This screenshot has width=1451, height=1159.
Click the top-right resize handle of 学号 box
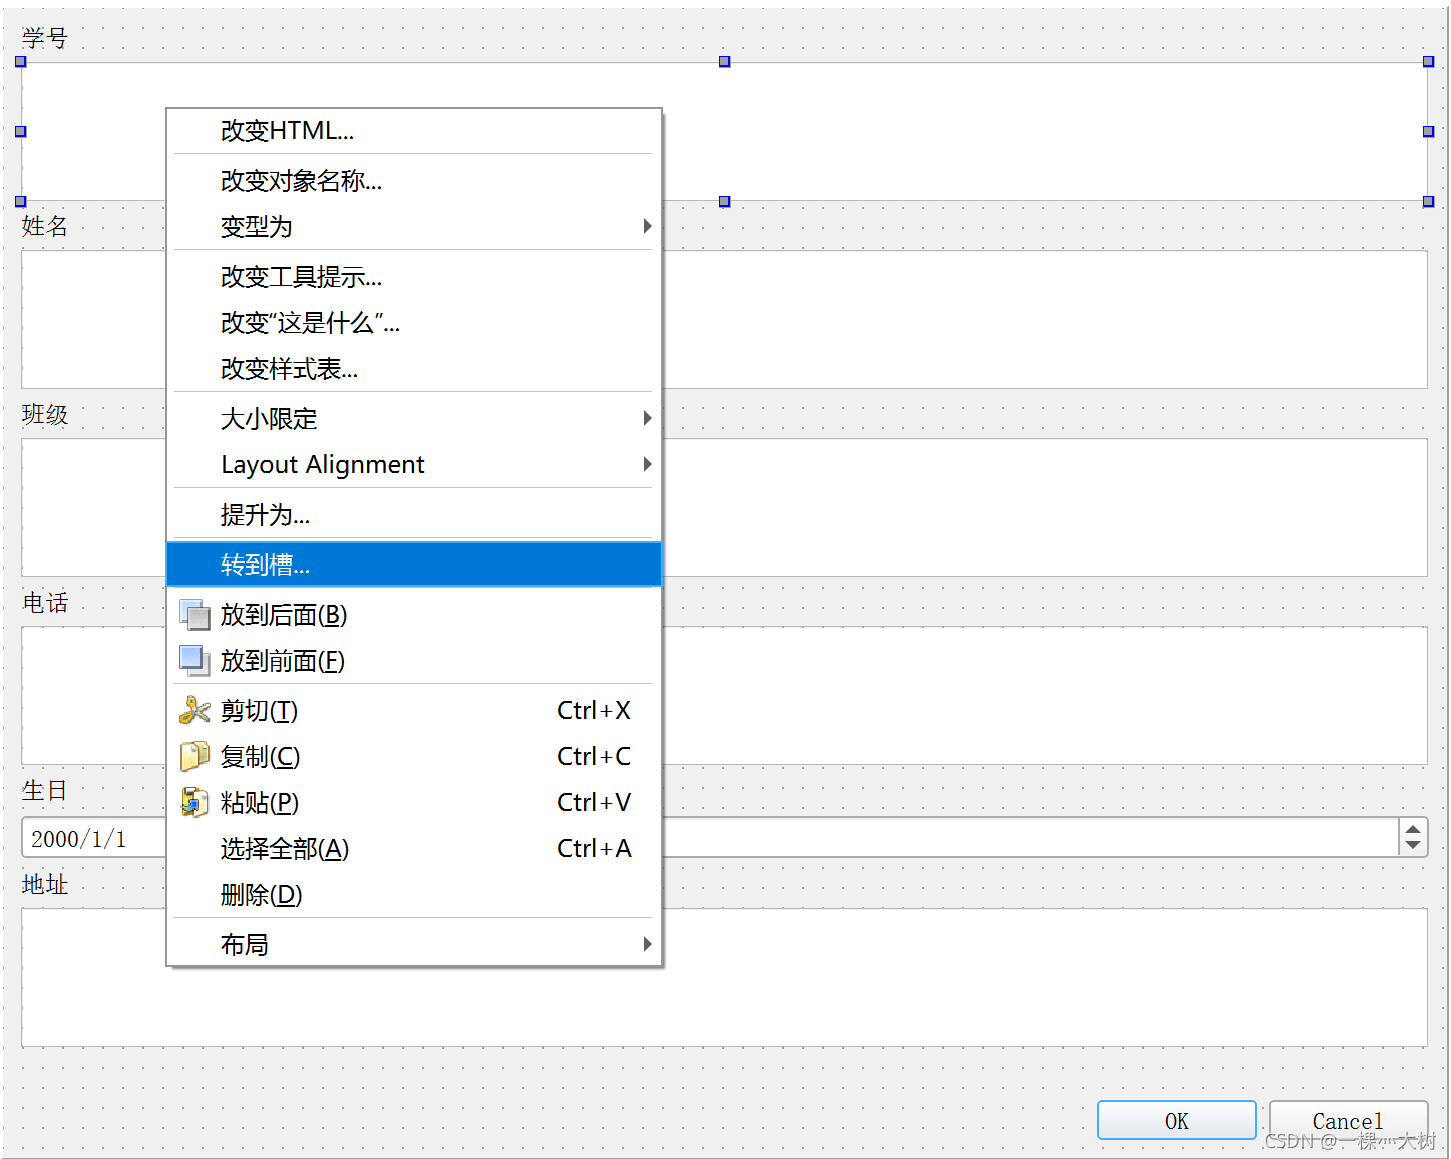tap(1428, 62)
